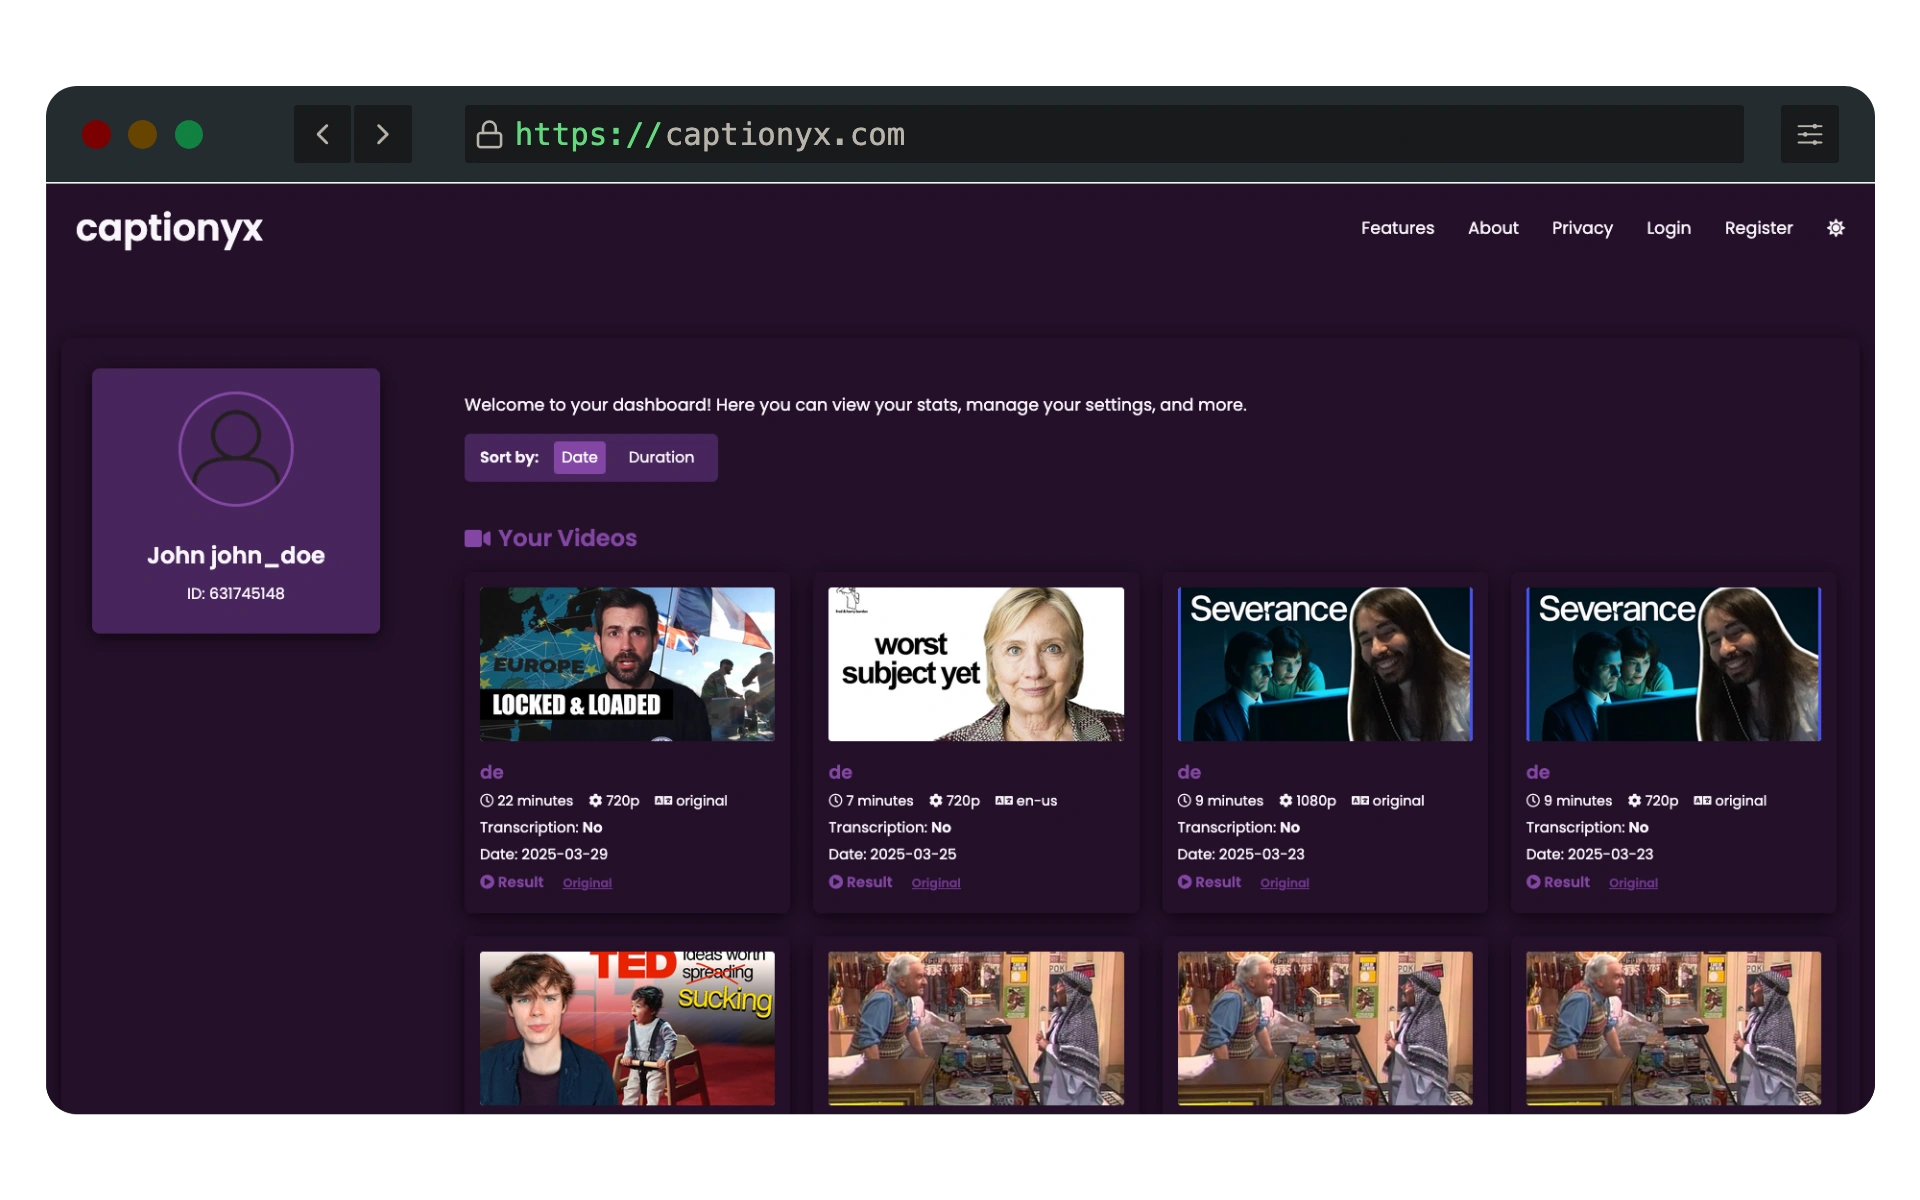Click the gear icon in the 720p Severance card
This screenshot has height=1200, width=1920.
[1635, 801]
